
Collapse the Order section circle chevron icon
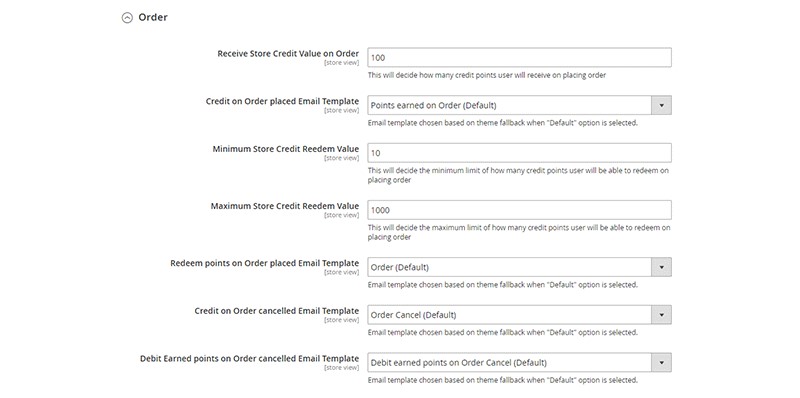click(127, 18)
